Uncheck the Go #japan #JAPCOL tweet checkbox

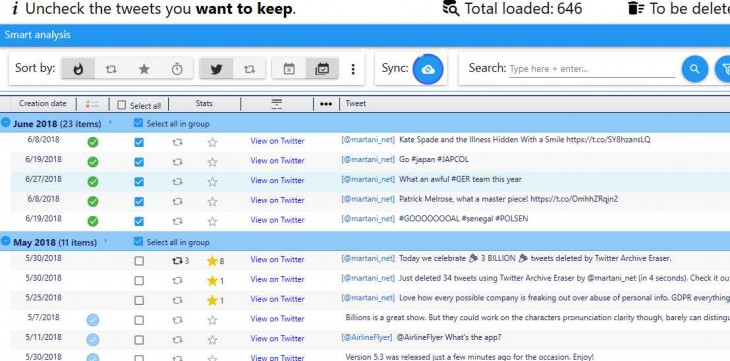pos(139,162)
